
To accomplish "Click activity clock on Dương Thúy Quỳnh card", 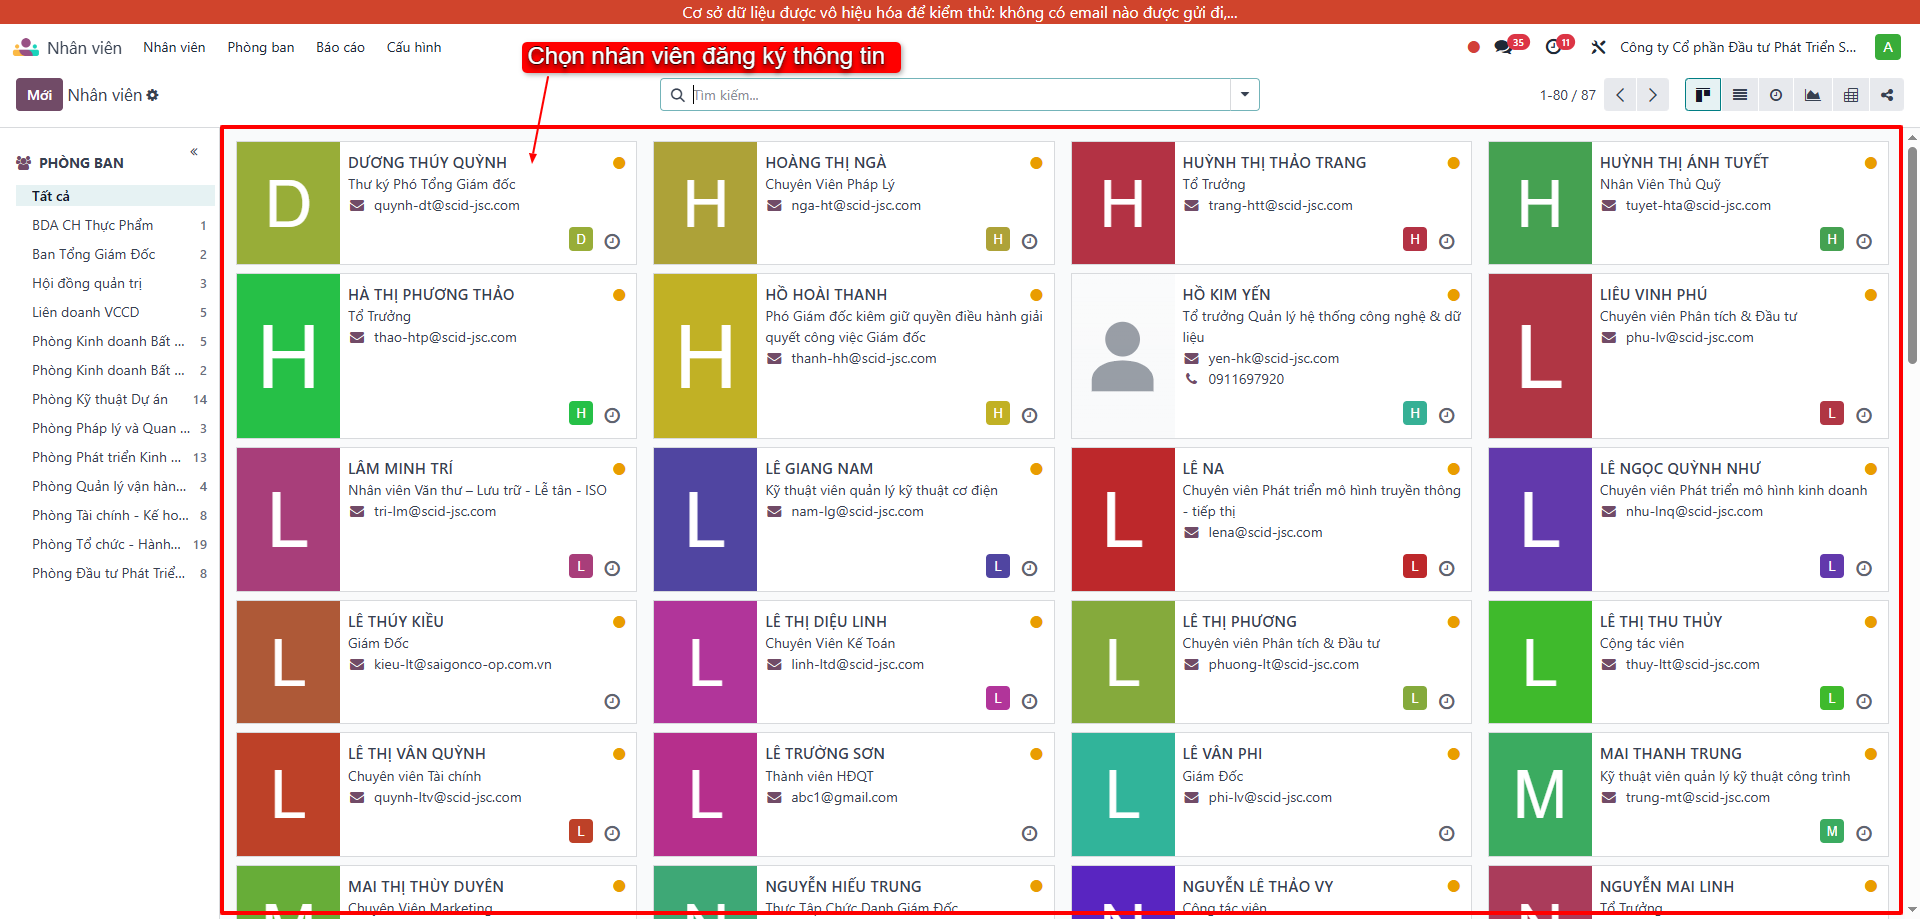I will pyautogui.click(x=613, y=241).
